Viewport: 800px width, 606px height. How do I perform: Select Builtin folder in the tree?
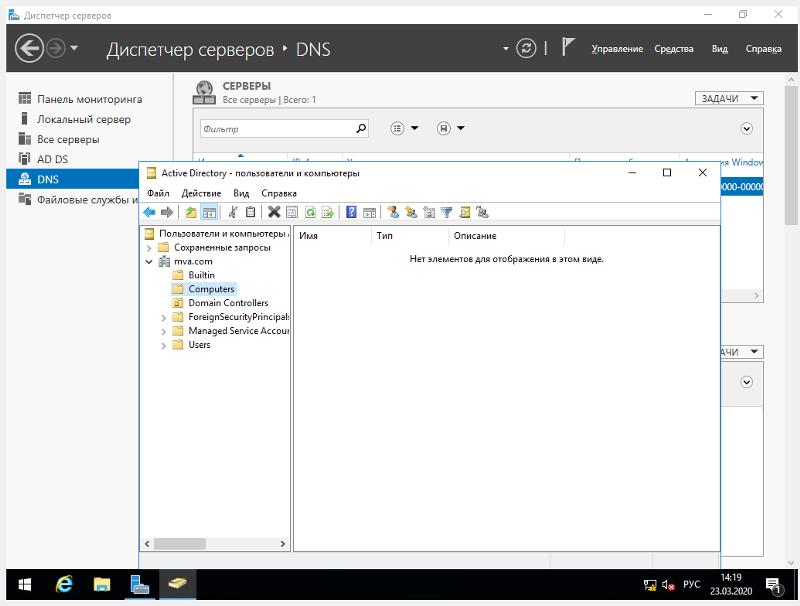(201, 275)
